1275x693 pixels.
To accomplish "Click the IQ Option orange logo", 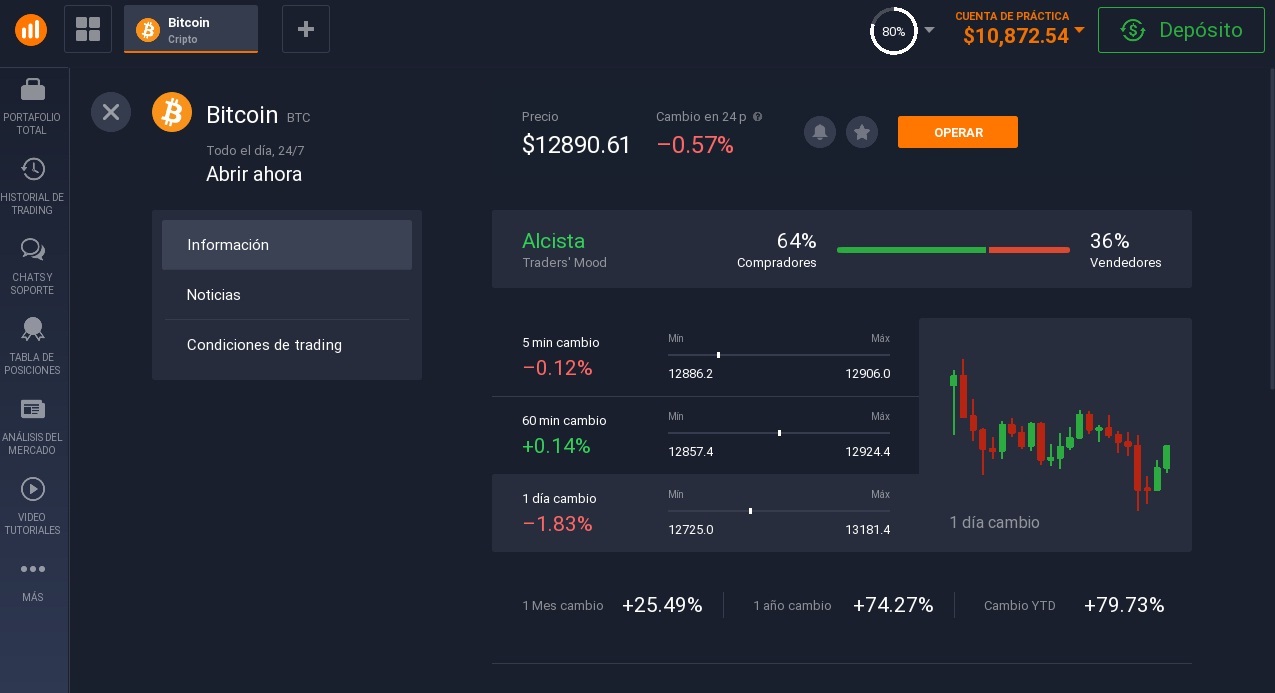I will tap(31, 29).
